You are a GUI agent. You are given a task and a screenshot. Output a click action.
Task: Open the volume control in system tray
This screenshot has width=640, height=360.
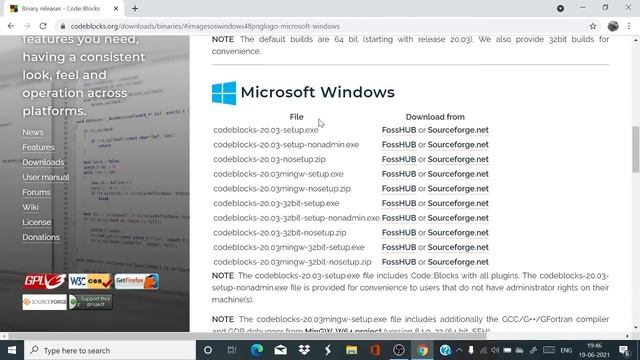[x=495, y=350]
